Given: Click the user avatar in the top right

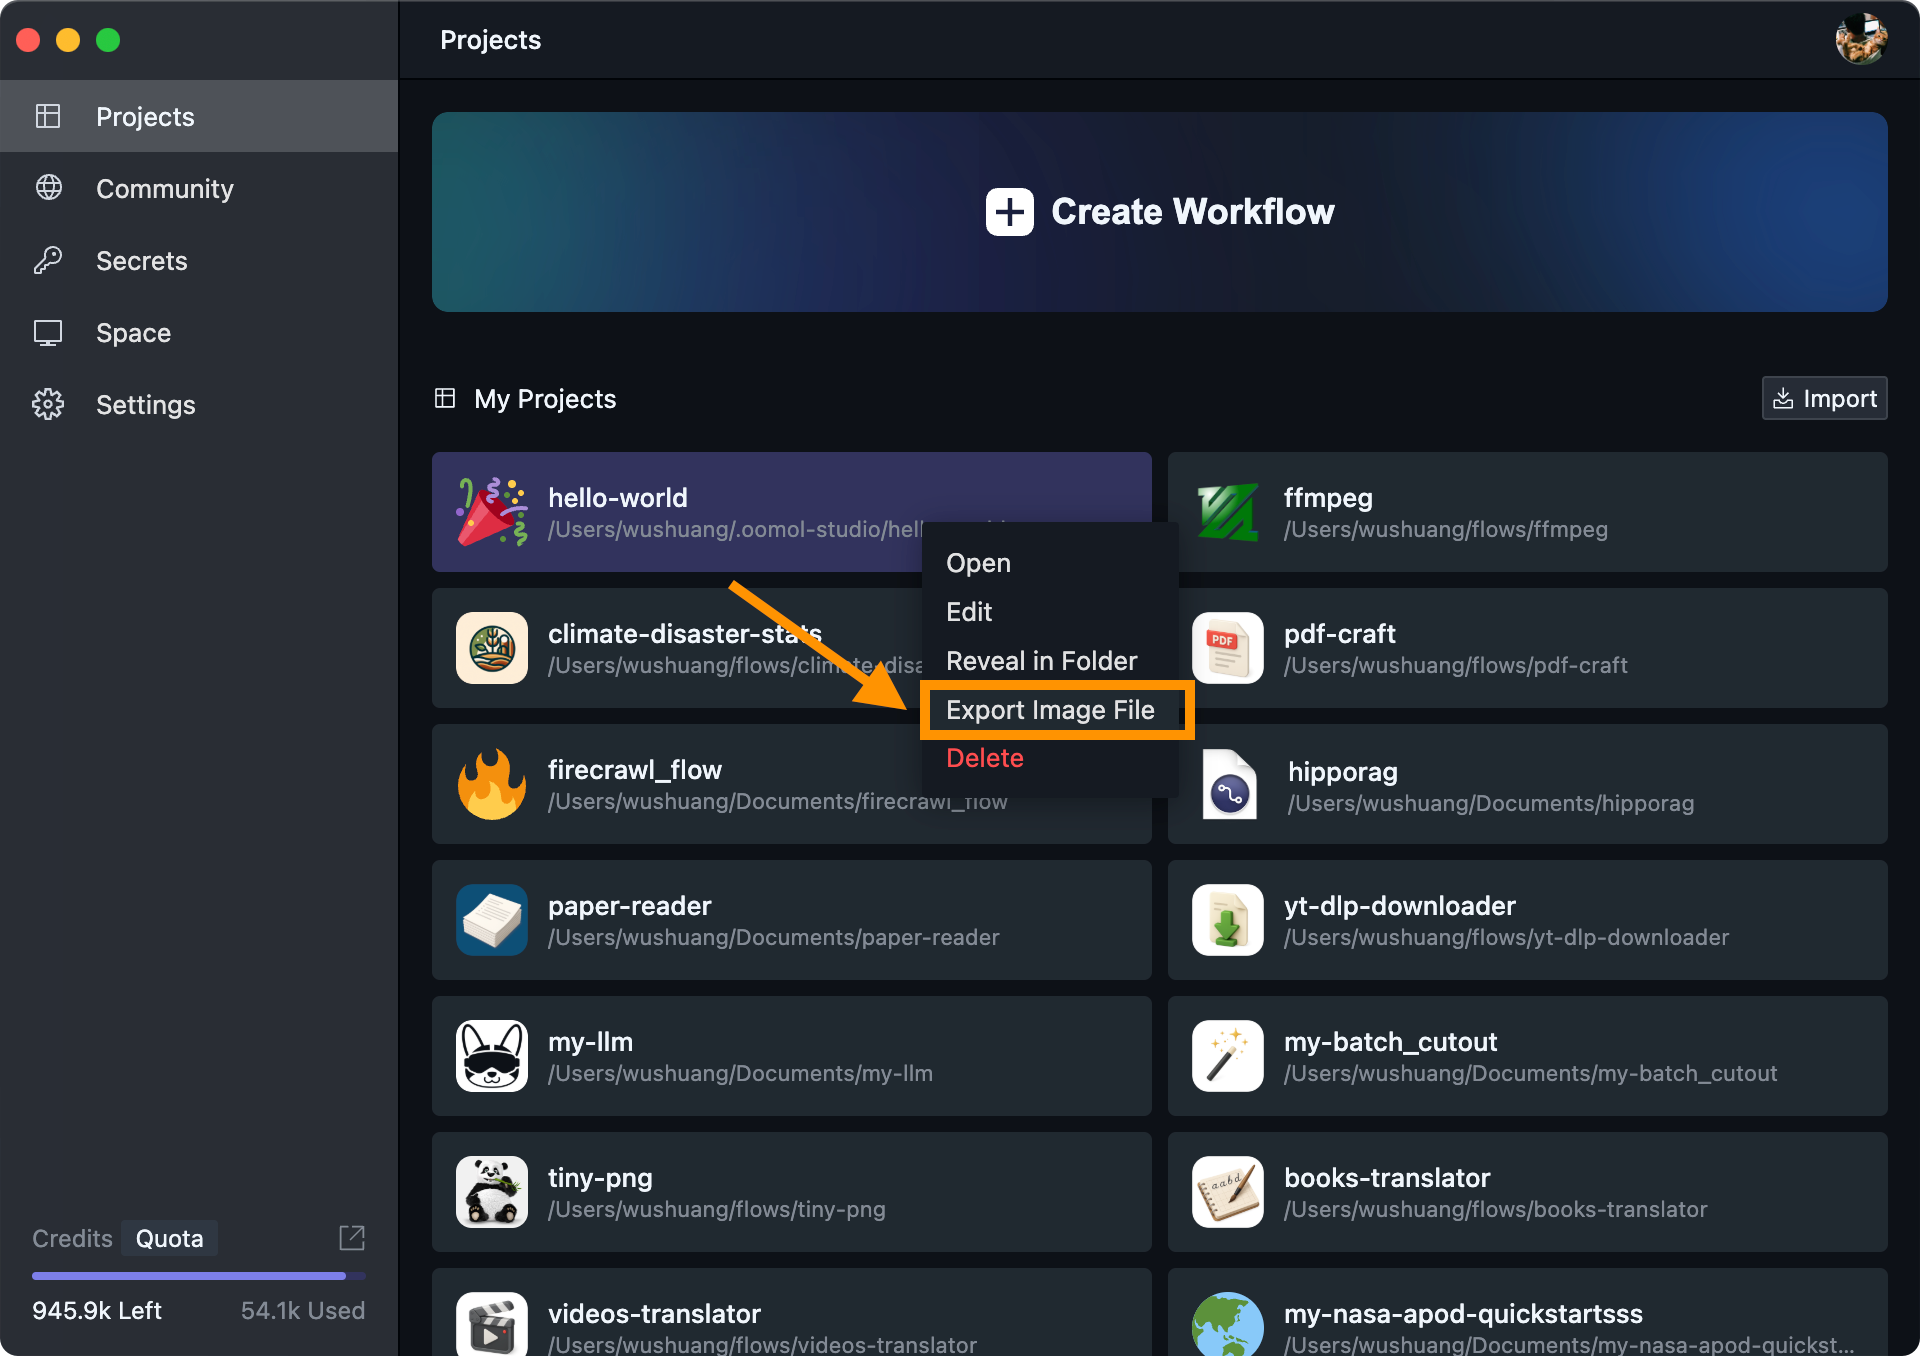Looking at the screenshot, I should 1862,39.
